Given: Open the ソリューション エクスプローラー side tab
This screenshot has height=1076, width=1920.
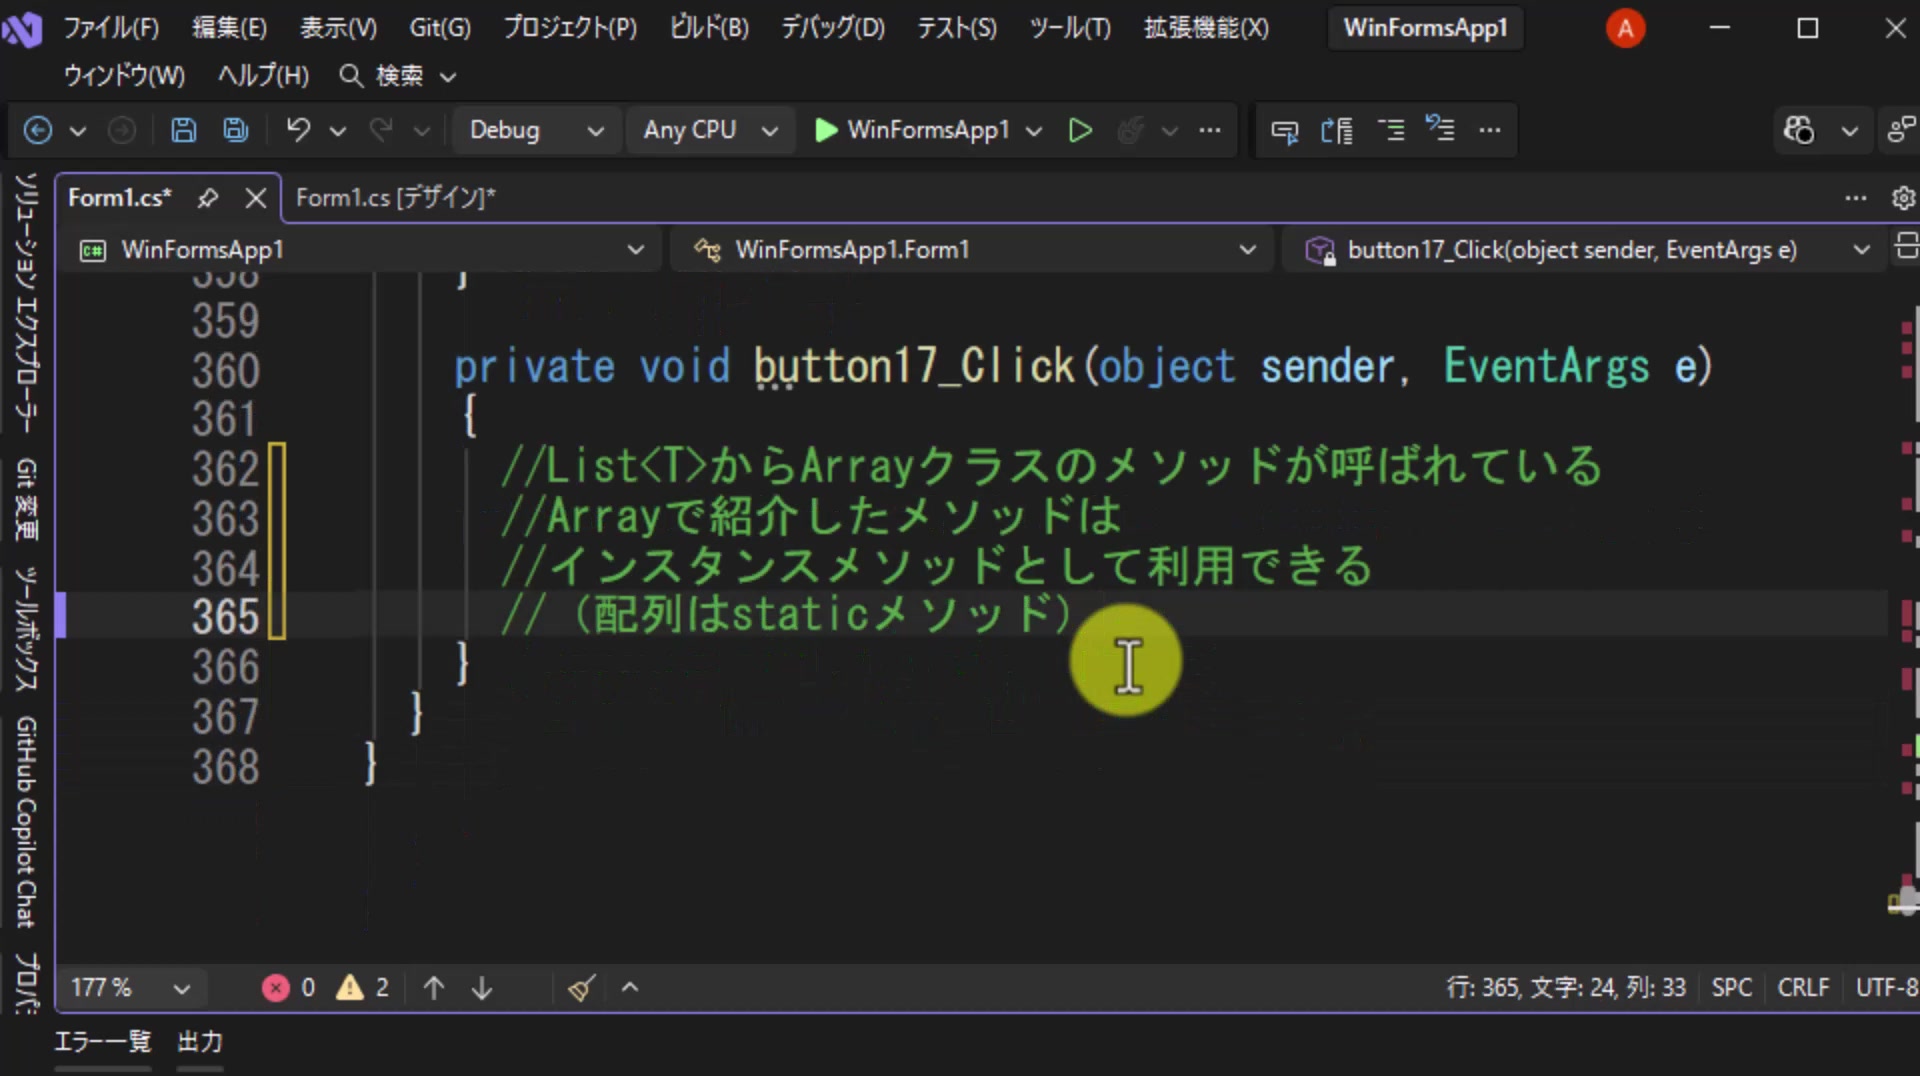Looking at the screenshot, I should pos(26,303).
